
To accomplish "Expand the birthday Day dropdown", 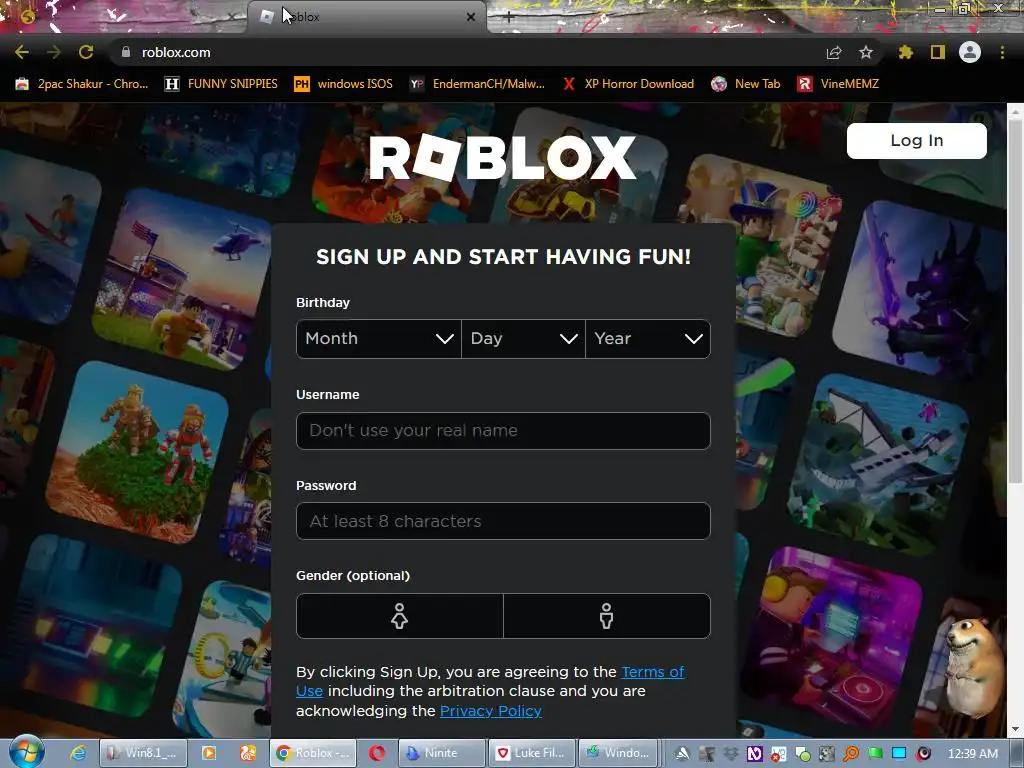I will click(x=523, y=338).
